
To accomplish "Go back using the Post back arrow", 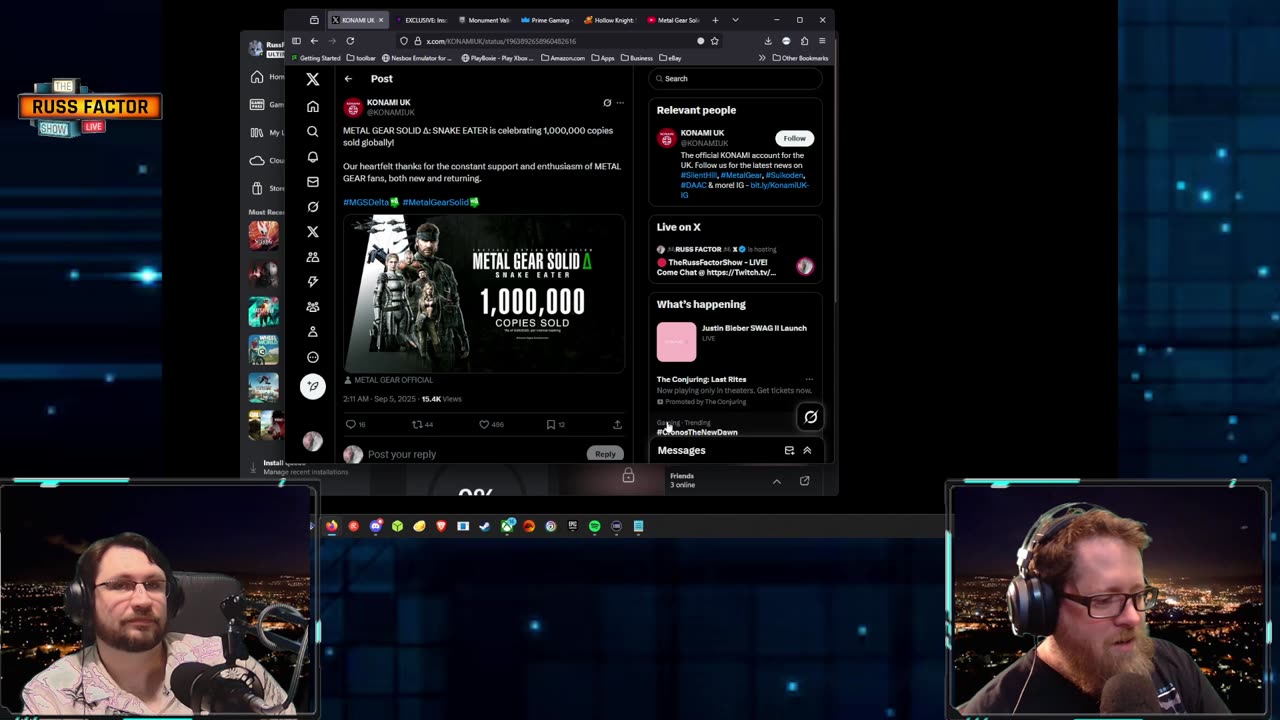I will tap(348, 79).
